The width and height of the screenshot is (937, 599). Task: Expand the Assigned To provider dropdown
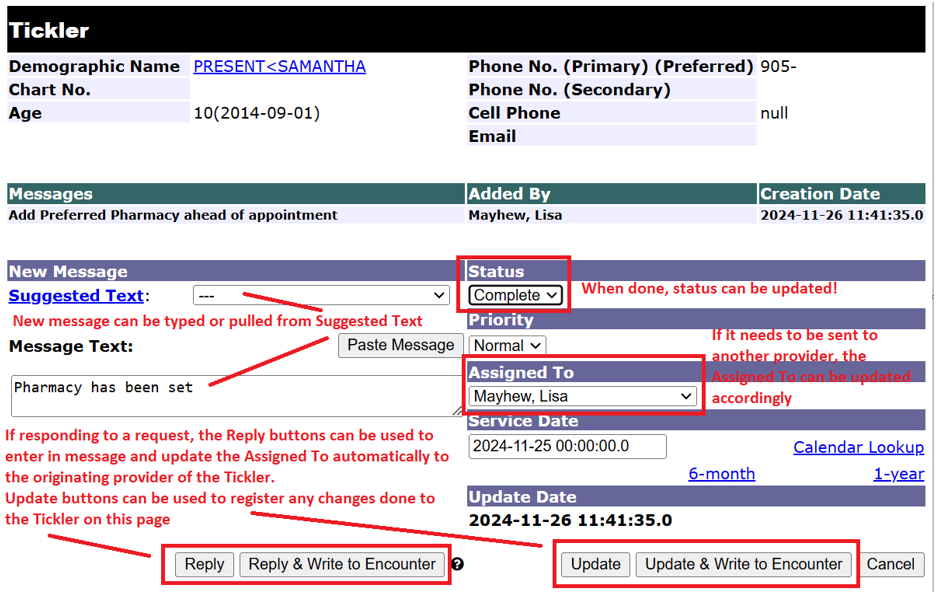coord(583,397)
